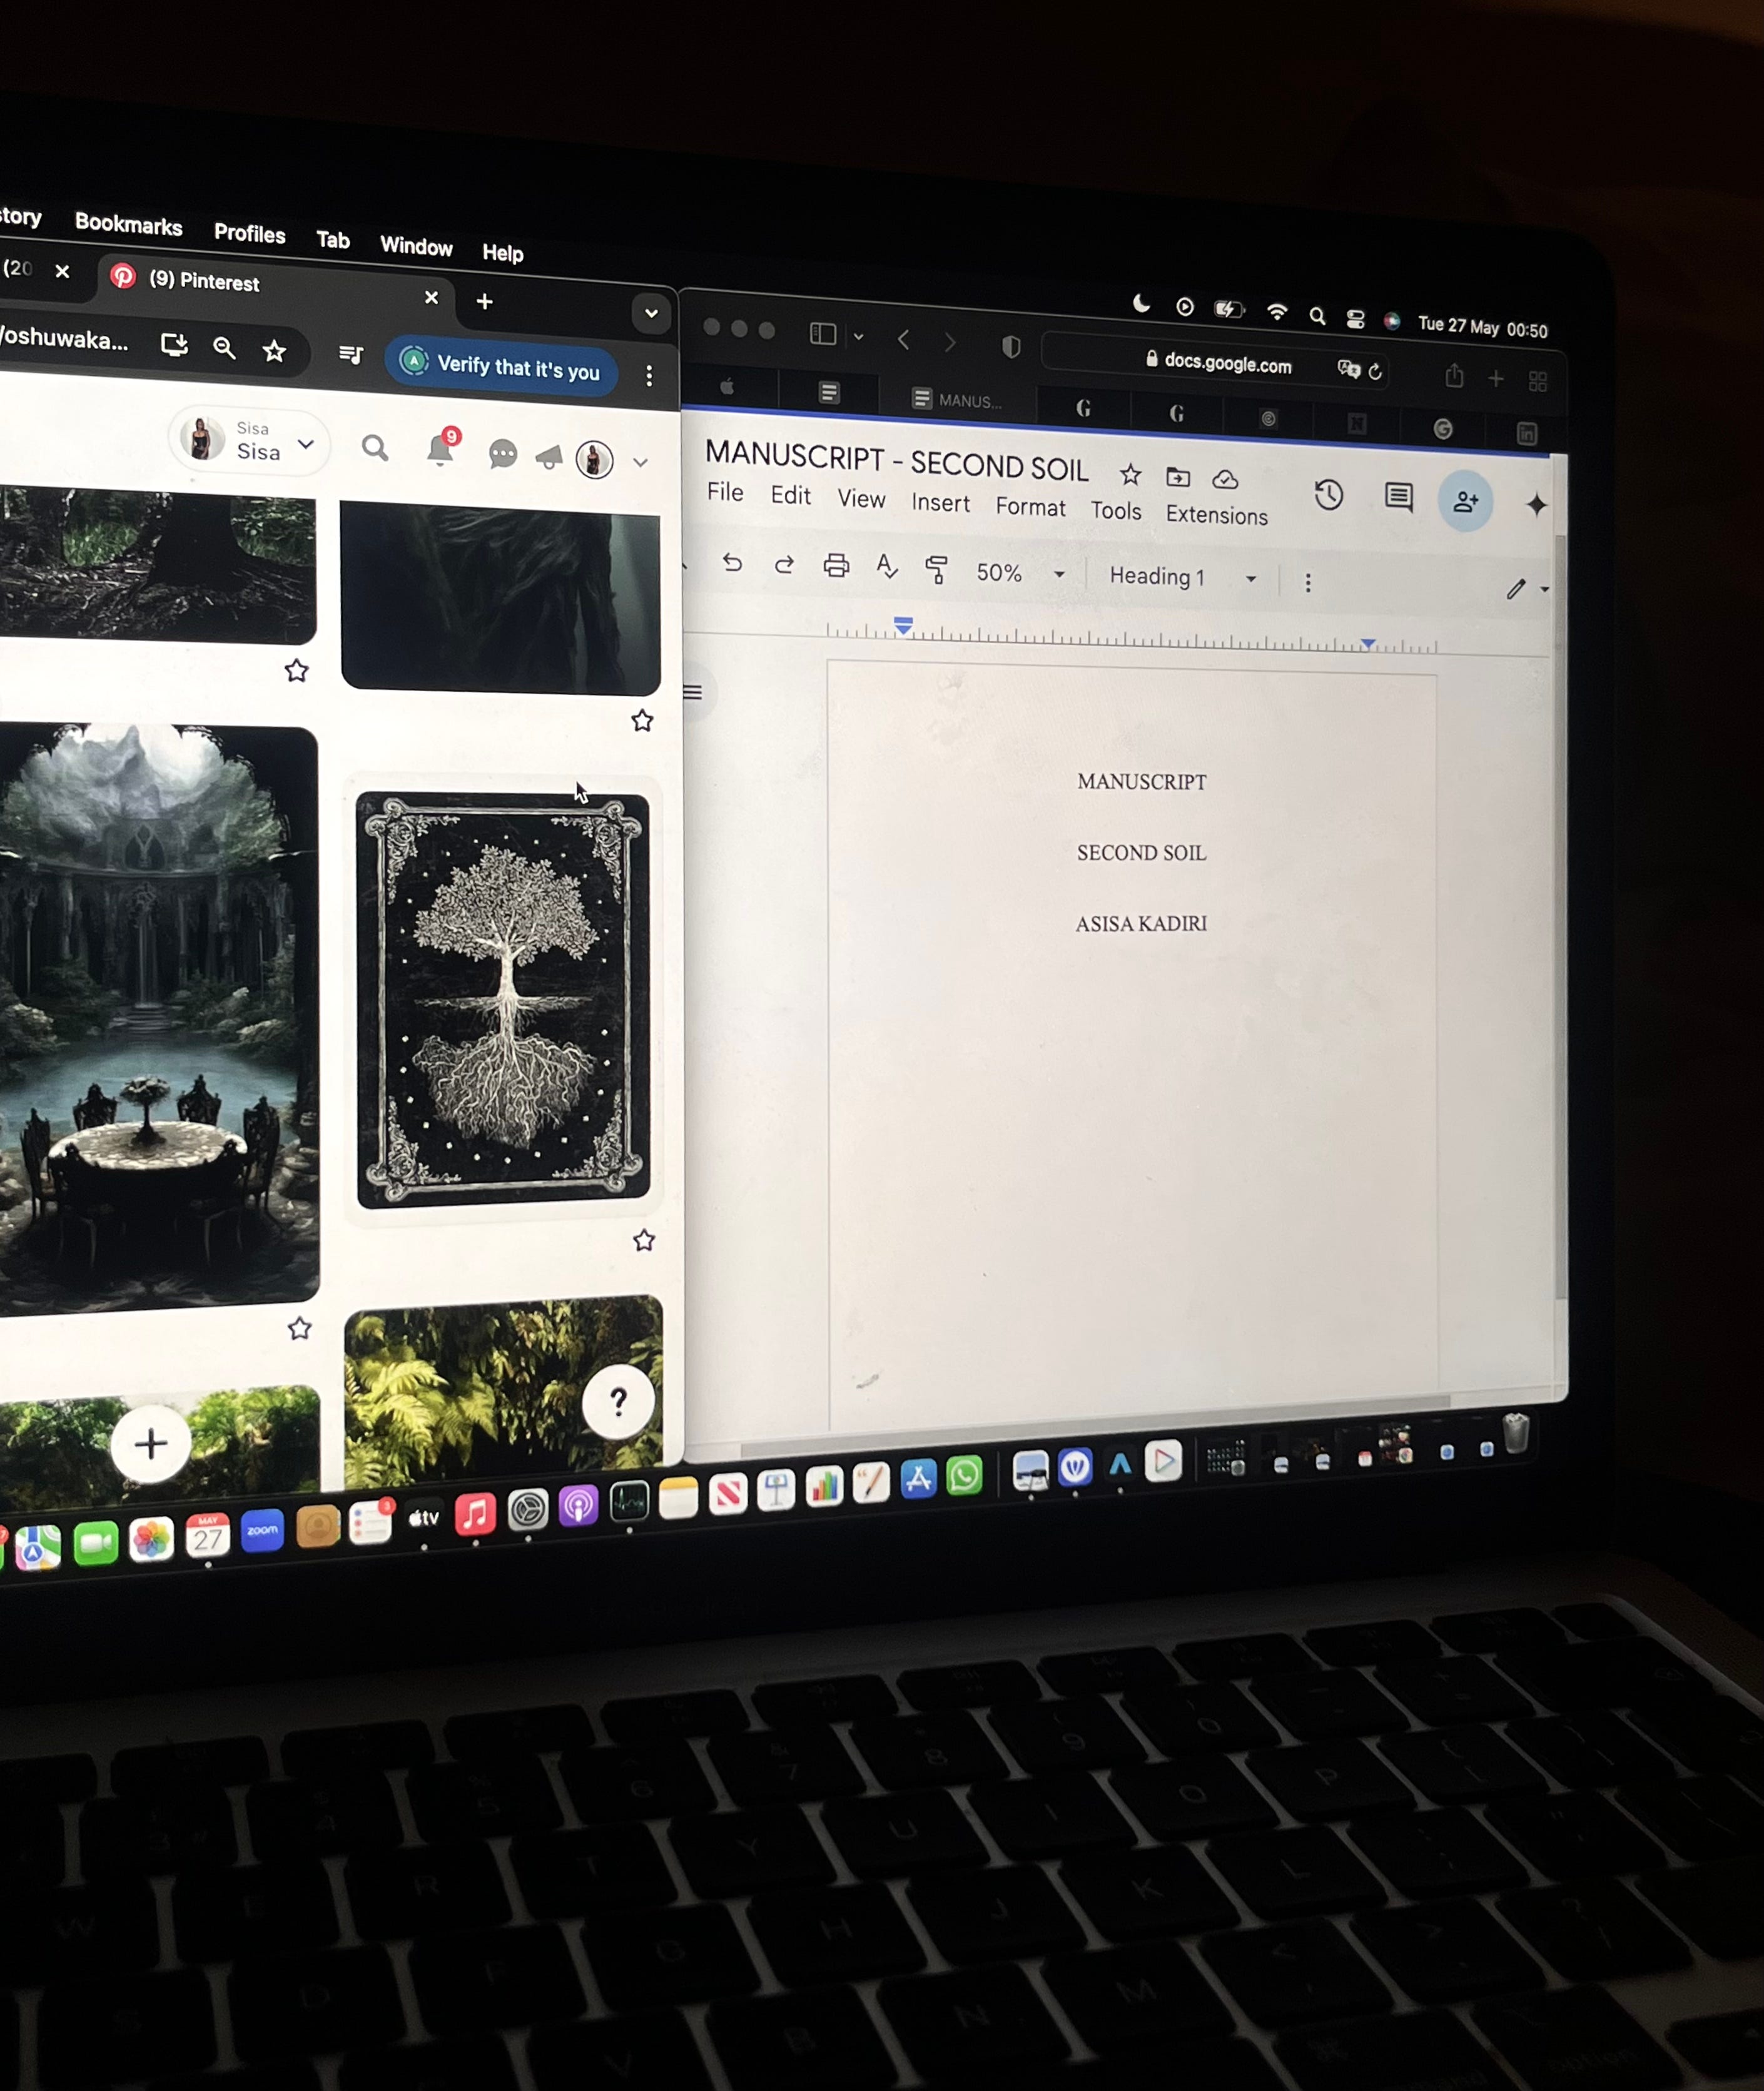
Task: Open the Extensions menu in Docs
Action: (x=1216, y=515)
